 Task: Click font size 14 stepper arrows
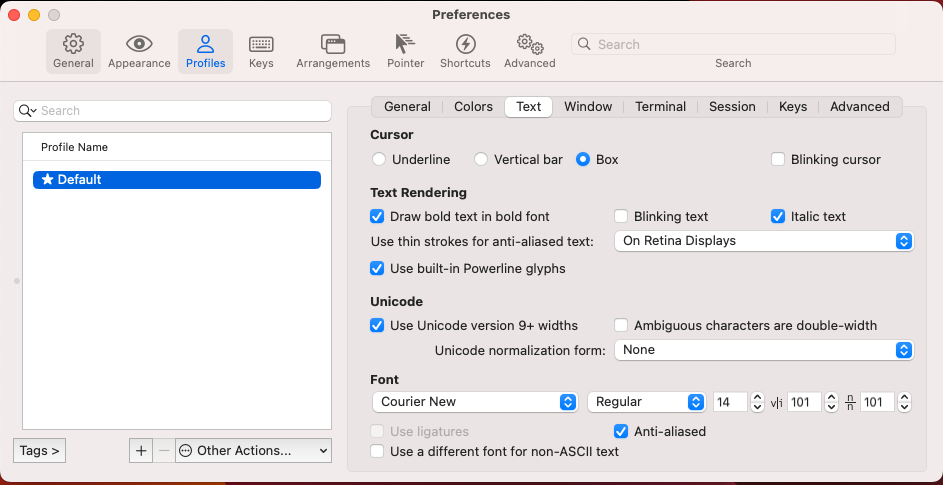[x=757, y=402]
